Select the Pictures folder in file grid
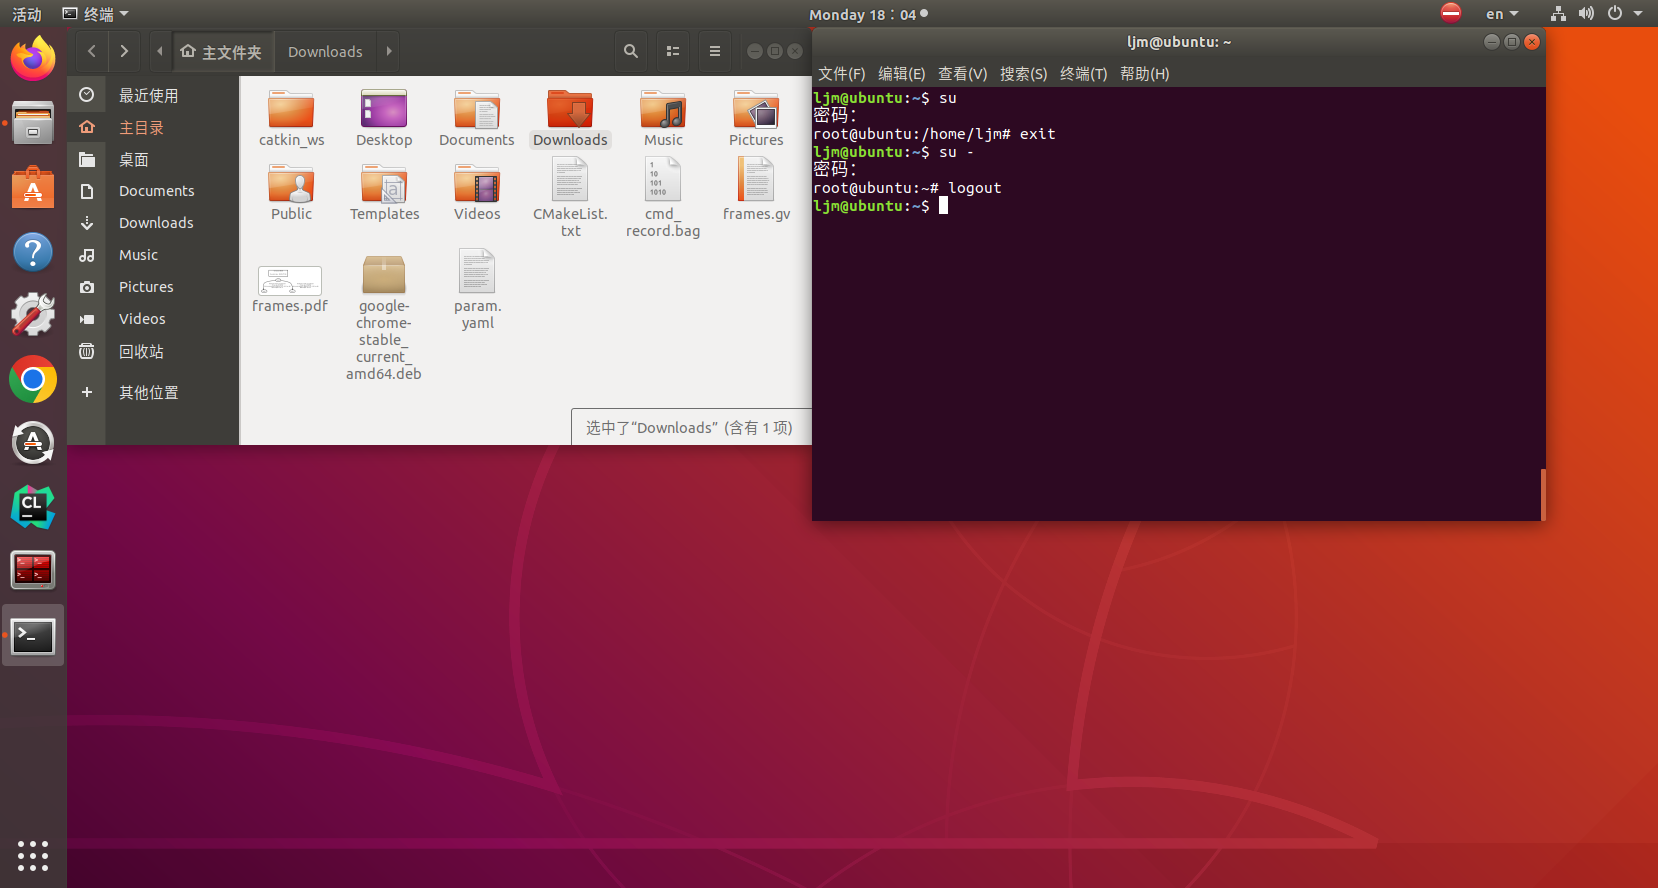 (x=756, y=118)
